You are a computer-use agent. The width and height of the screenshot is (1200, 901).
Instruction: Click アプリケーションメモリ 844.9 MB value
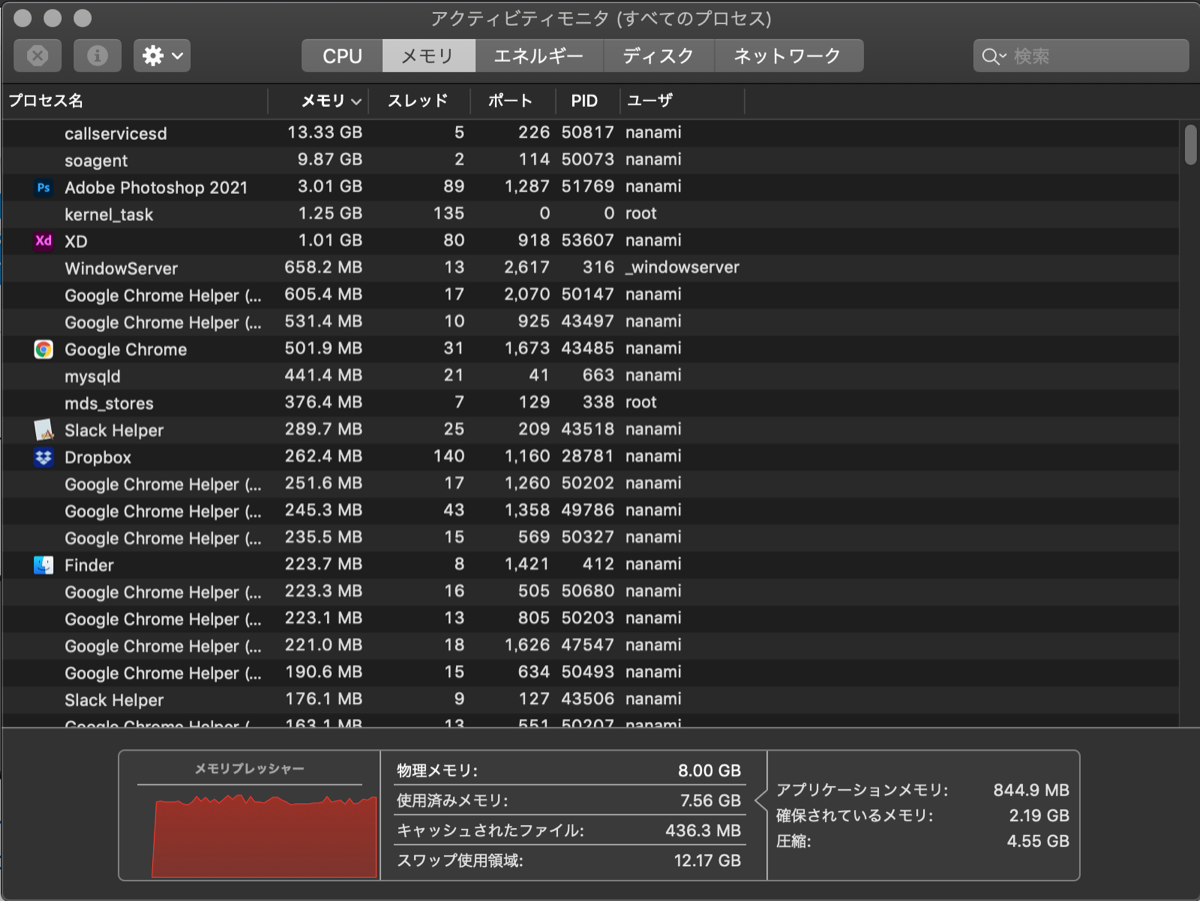pyautogui.click(x=1031, y=790)
